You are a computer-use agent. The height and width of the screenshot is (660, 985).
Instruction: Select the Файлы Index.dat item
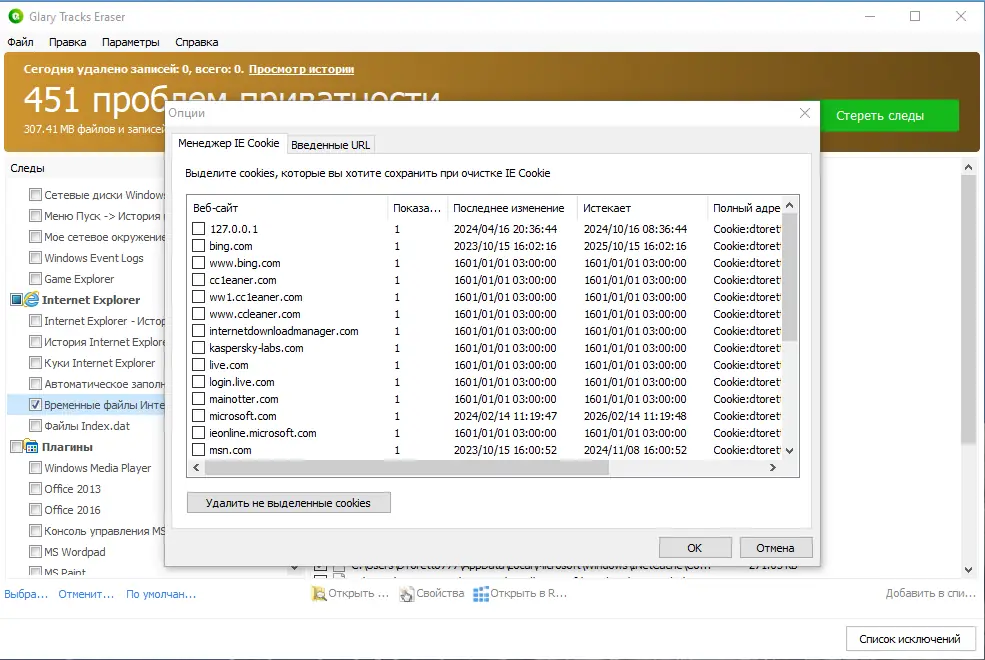pos(87,426)
